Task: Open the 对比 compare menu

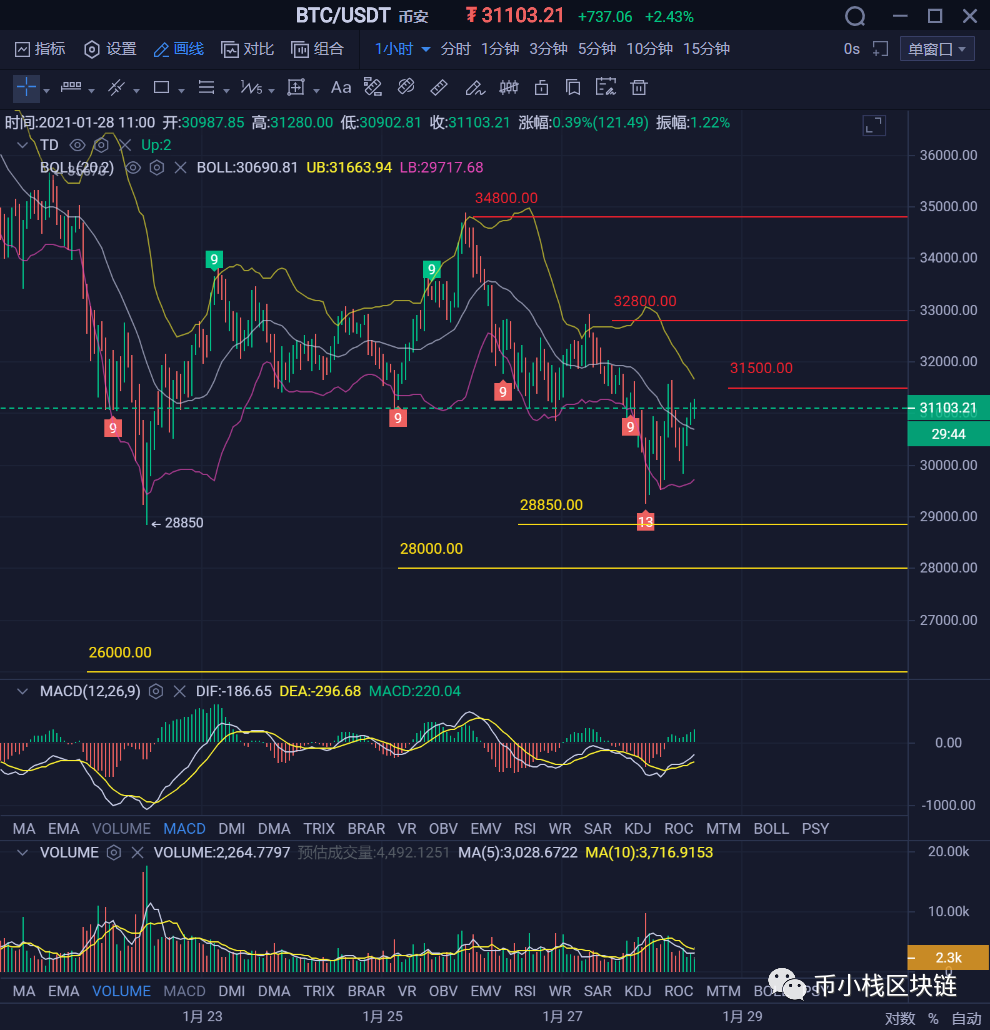Action: pos(247,48)
